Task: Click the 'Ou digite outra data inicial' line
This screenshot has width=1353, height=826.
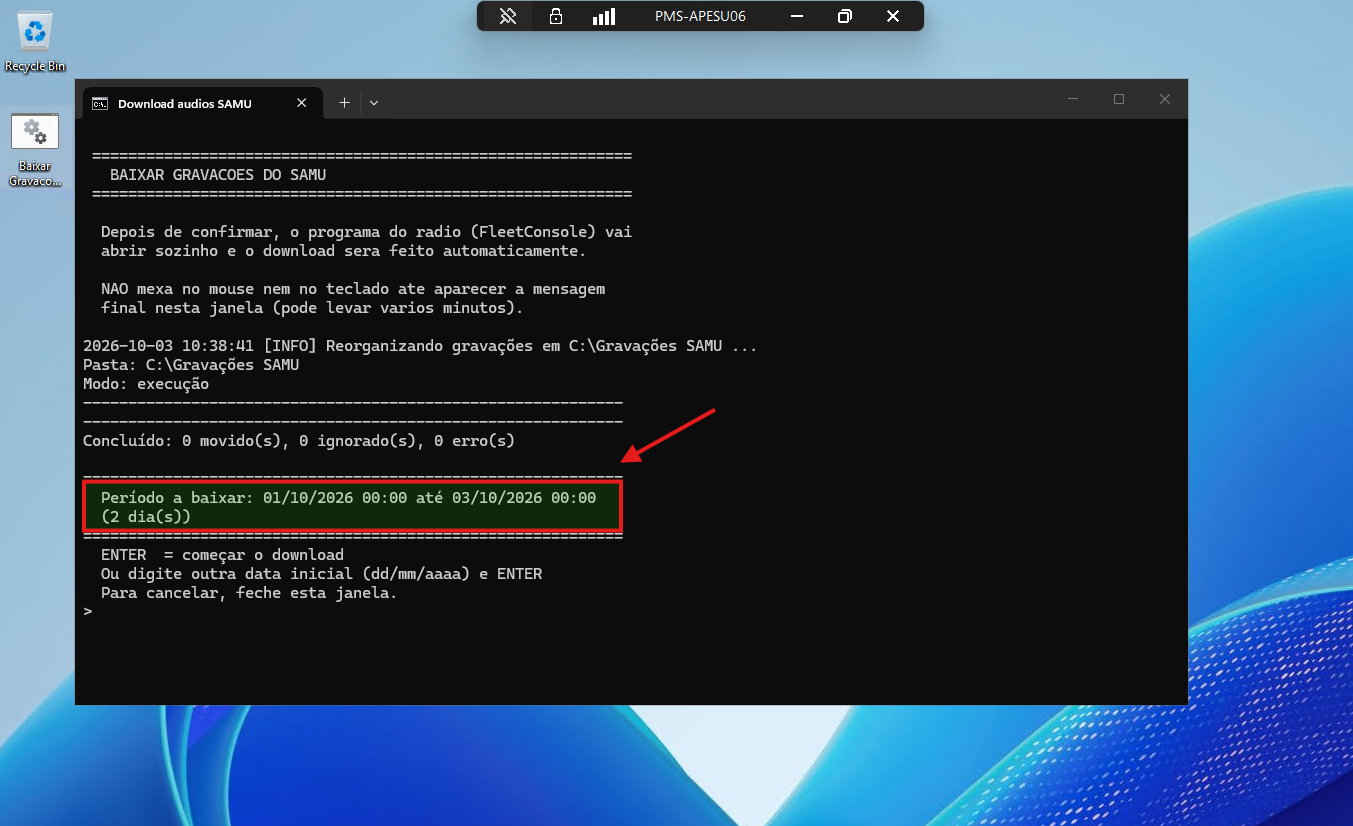Action: 321,574
